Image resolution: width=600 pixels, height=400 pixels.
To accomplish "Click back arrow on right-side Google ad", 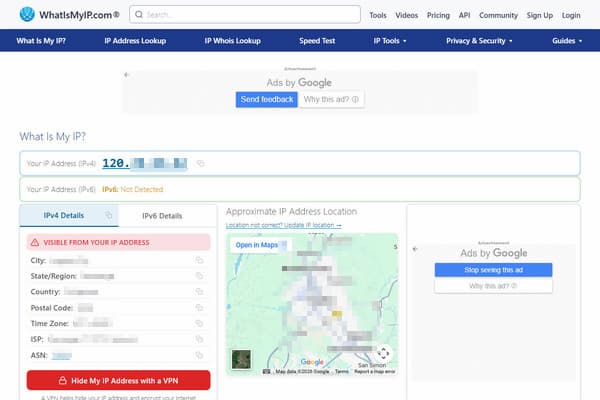I will coord(415,249).
